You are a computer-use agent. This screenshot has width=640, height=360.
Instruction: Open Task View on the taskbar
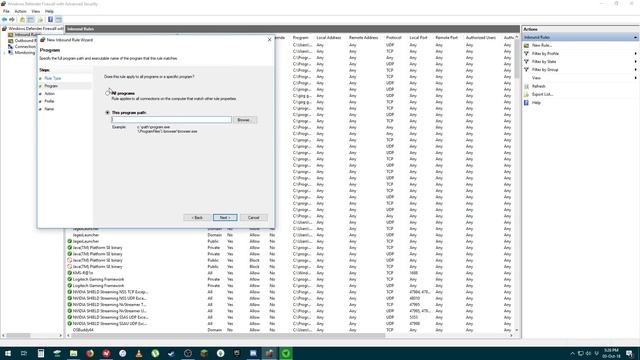(24, 353)
